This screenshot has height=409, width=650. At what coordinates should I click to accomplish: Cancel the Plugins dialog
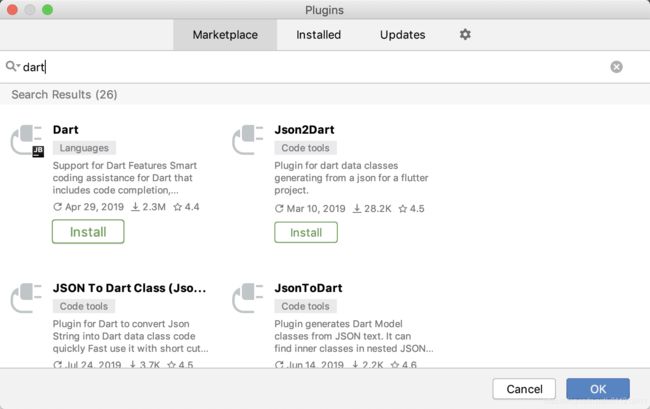524,389
